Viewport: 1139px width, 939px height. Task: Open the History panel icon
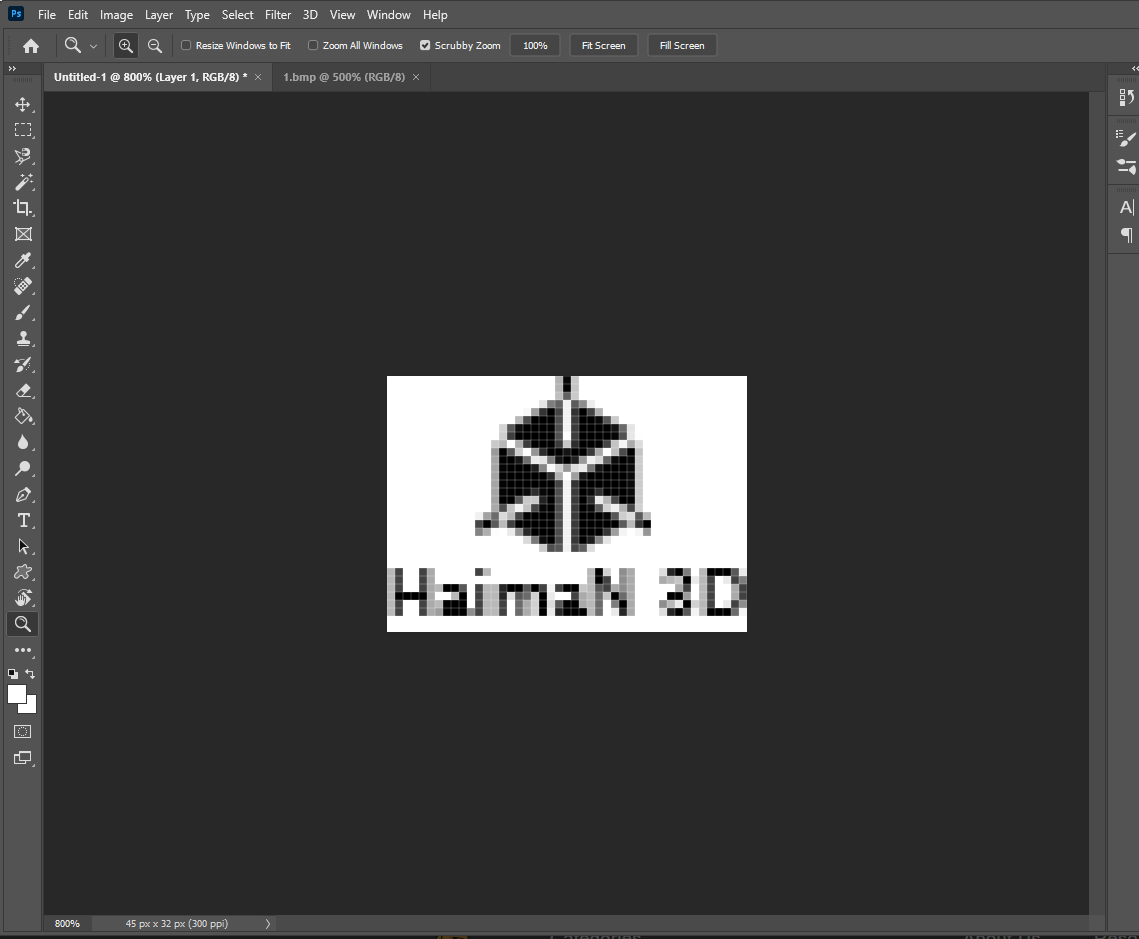click(1126, 97)
